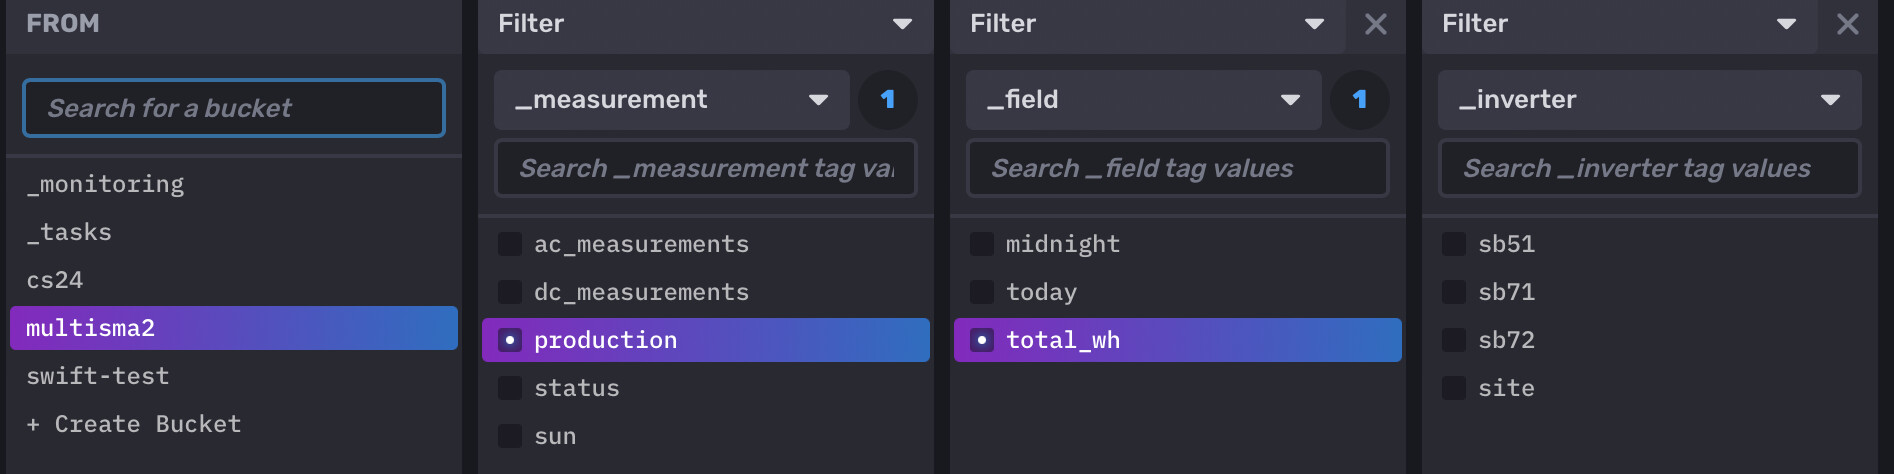Focus the bucket search field
This screenshot has height=474, width=1894.
pyautogui.click(x=234, y=108)
